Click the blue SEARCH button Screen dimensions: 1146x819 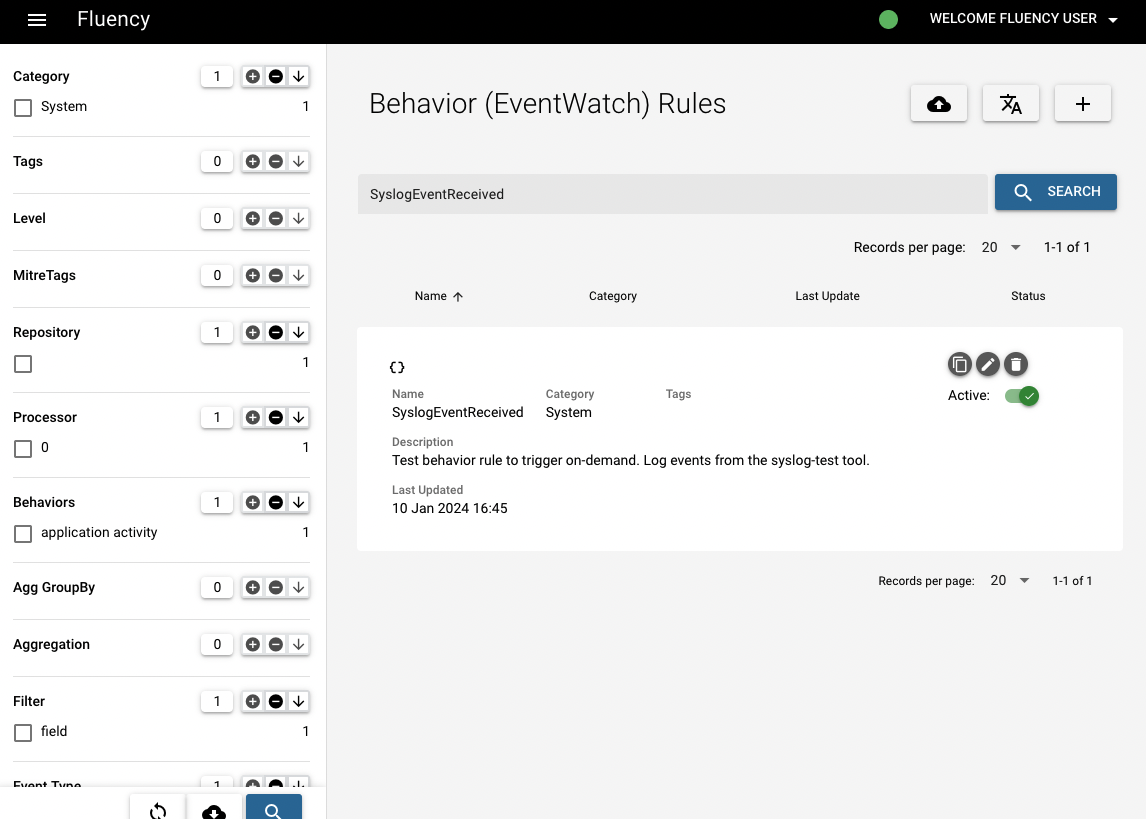pos(1055,192)
